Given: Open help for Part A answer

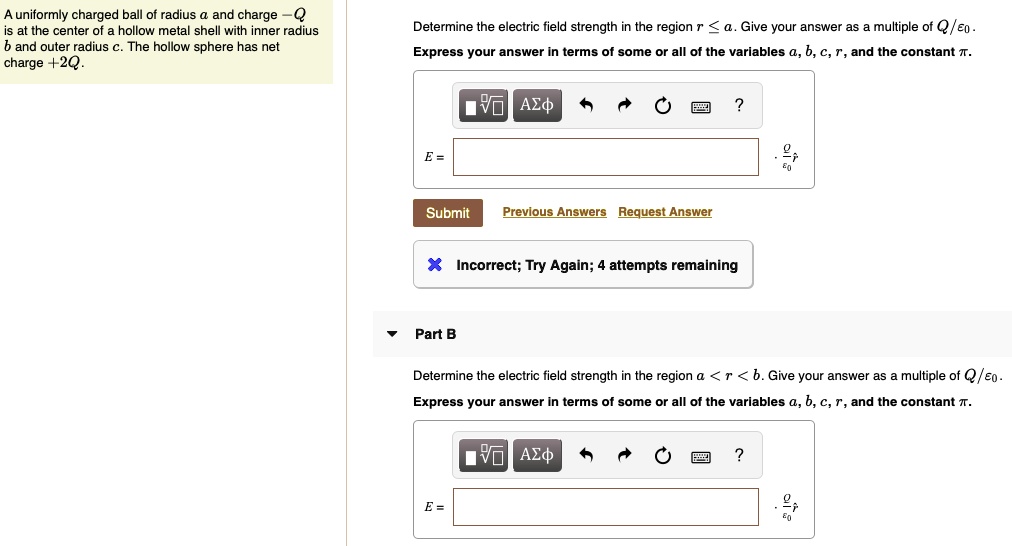Looking at the screenshot, I should pos(739,105).
